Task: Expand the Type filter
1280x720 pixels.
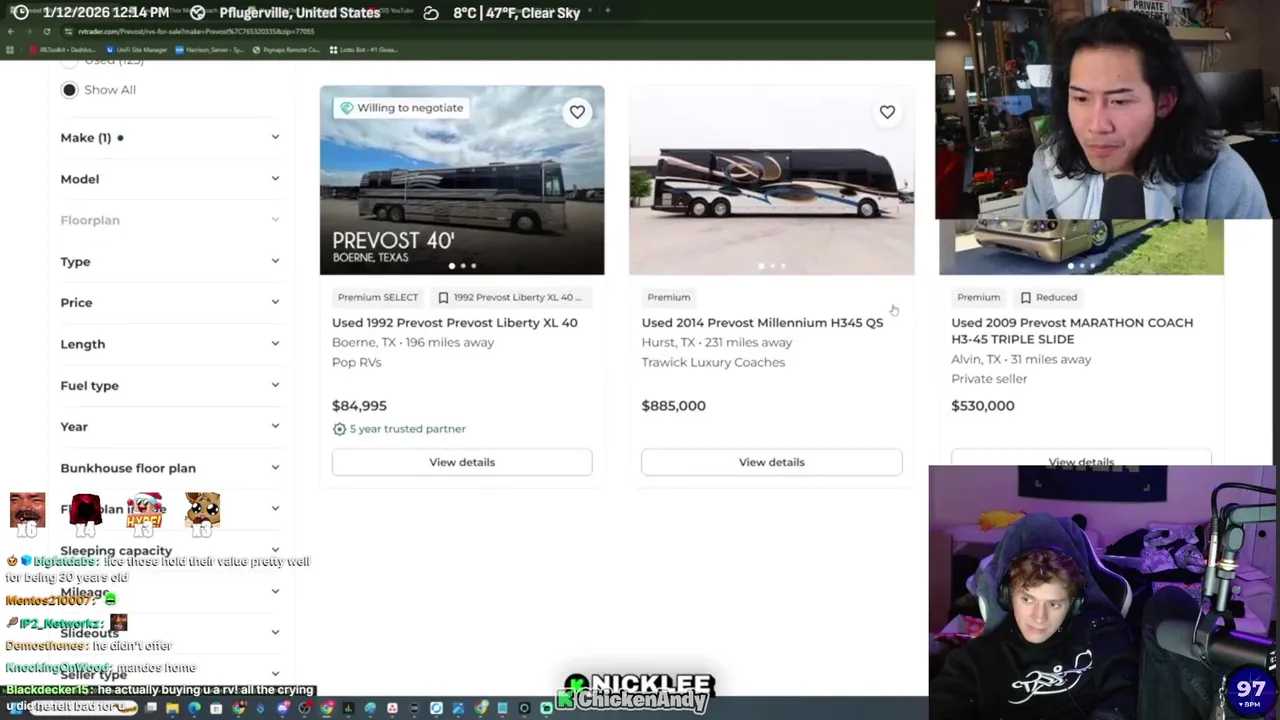Action: click(x=170, y=261)
